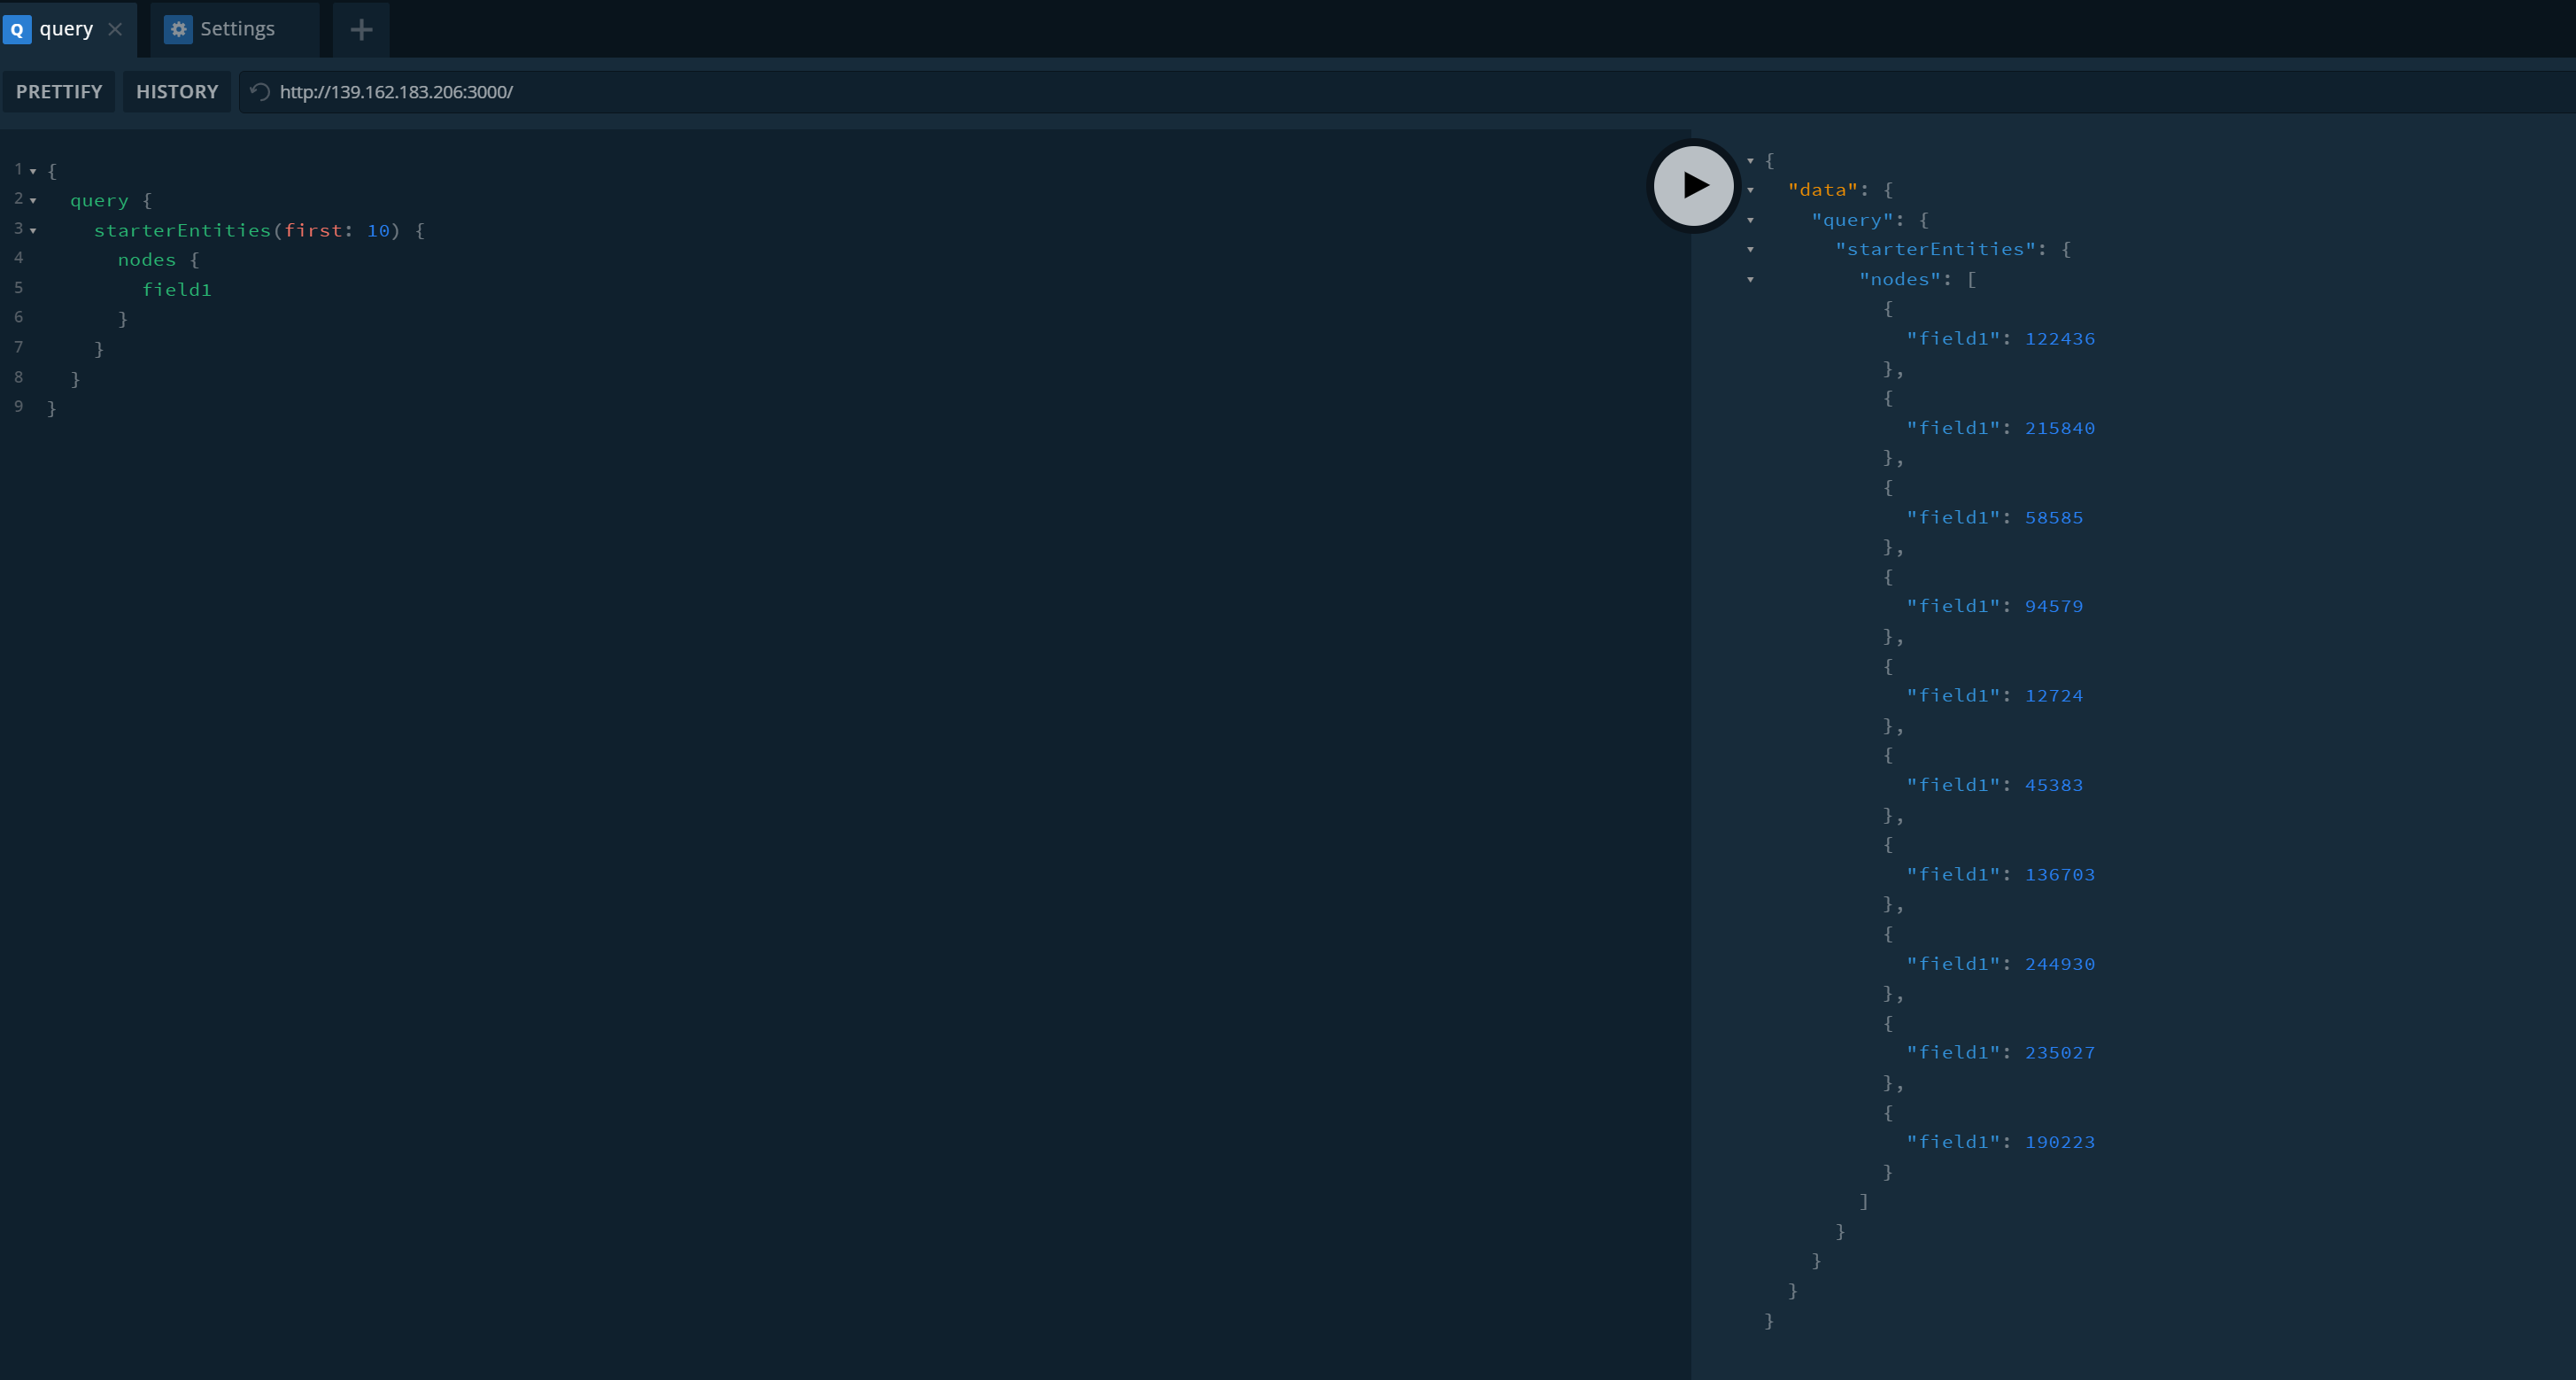Click line number 9 in editor gutter
The height and width of the screenshot is (1380, 2576).
18,406
